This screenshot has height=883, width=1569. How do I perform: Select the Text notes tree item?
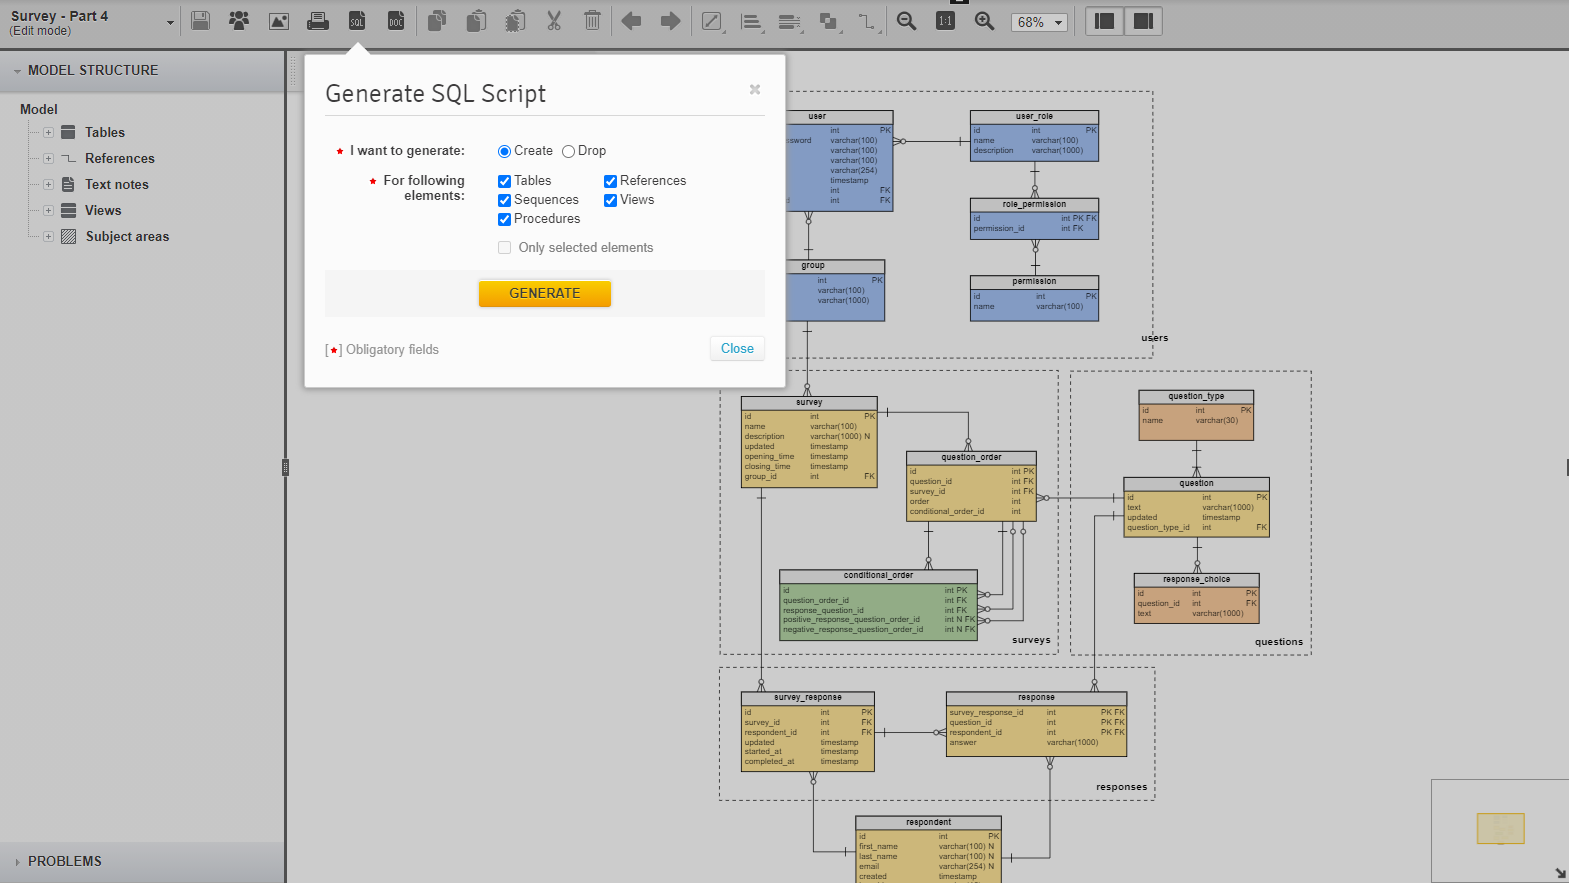point(117,184)
